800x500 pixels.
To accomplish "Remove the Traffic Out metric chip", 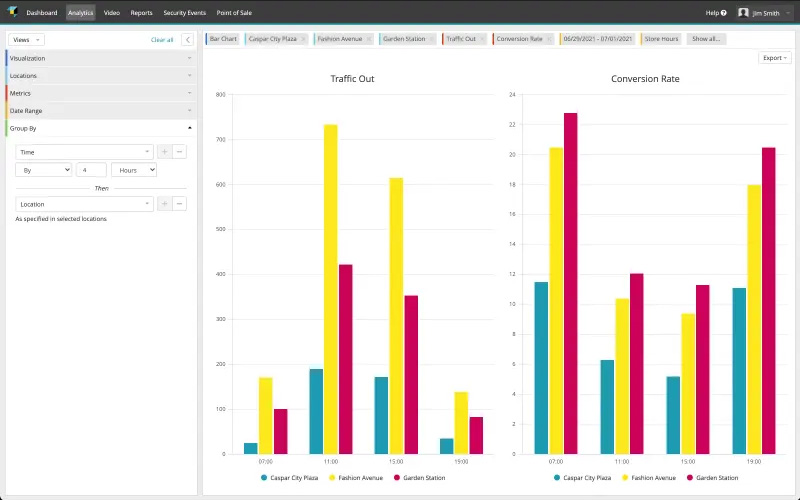I will 483,39.
